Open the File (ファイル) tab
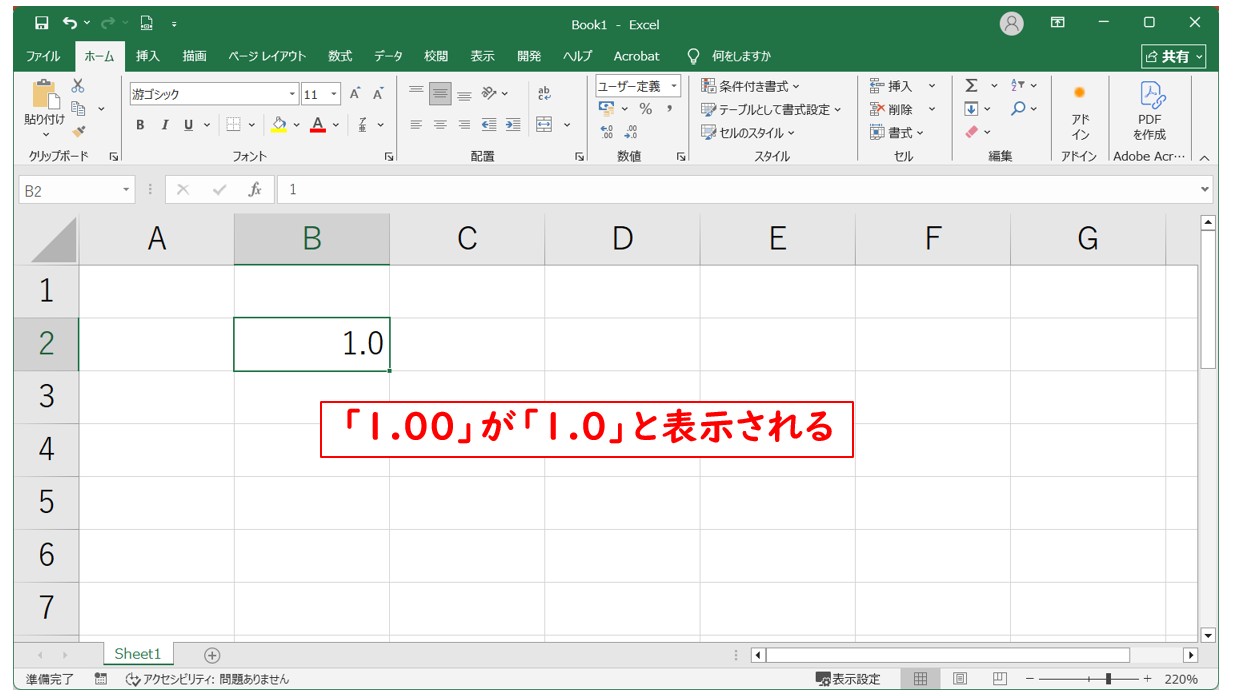 click(43, 56)
